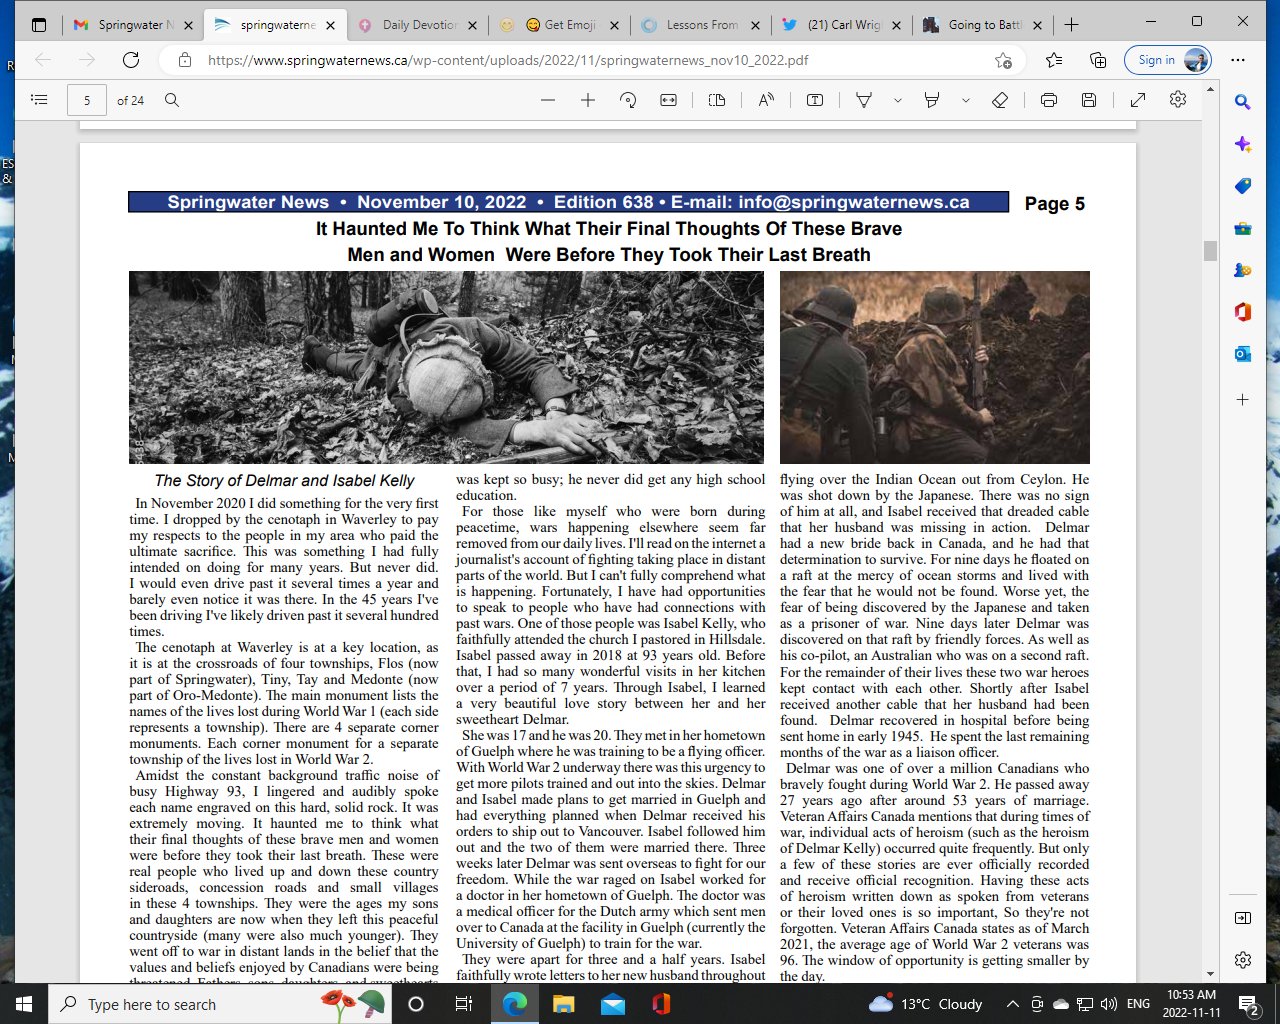
Task: Add a new app to the sidebar
Action: pyautogui.click(x=1243, y=400)
